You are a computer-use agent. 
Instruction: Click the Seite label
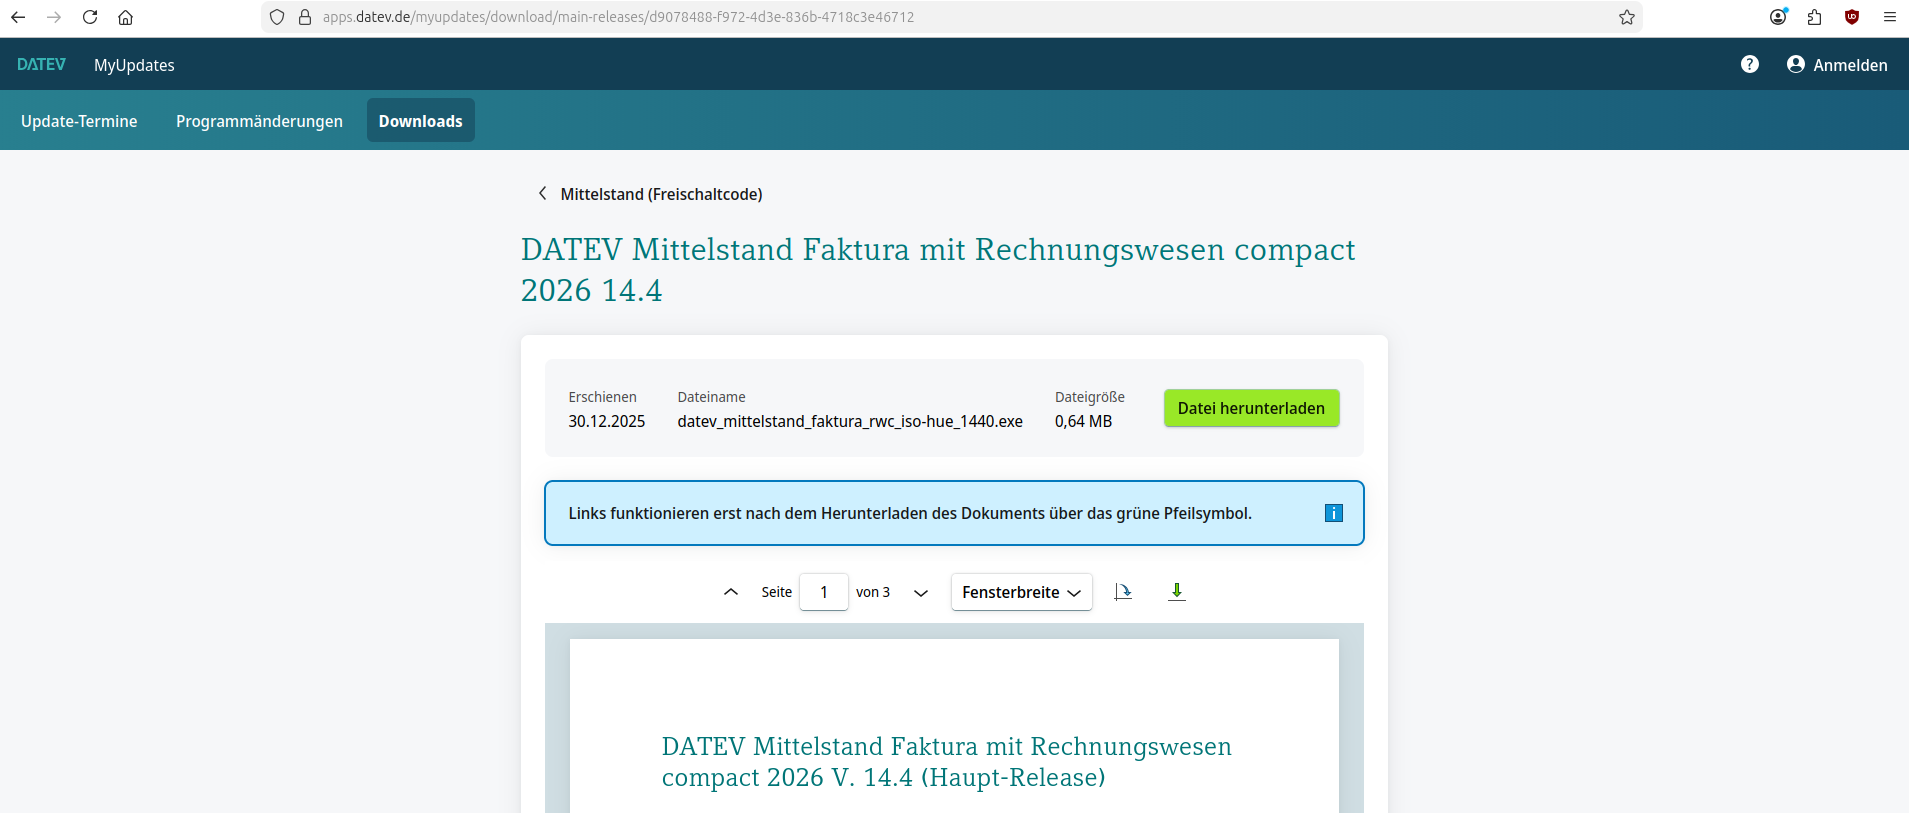776,592
